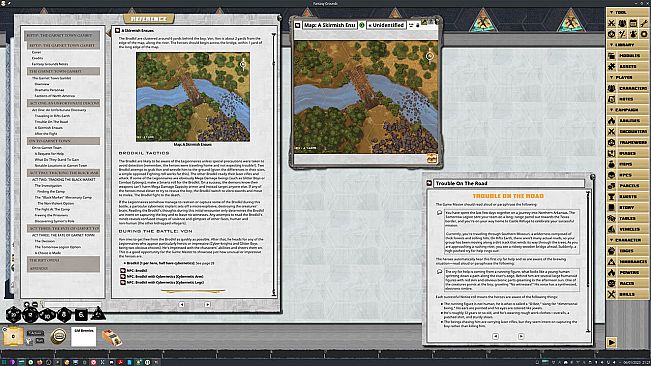The height and width of the screenshot is (366, 651).
Task: Open the Quests sidebar entry
Action: (x=627, y=197)
